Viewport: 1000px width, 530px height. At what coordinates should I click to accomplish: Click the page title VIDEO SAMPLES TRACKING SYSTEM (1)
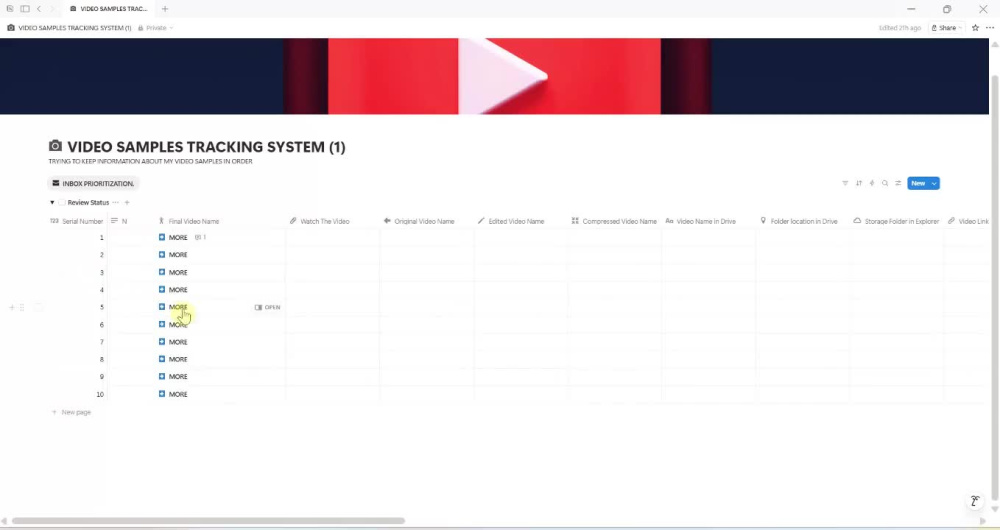pyautogui.click(x=207, y=147)
